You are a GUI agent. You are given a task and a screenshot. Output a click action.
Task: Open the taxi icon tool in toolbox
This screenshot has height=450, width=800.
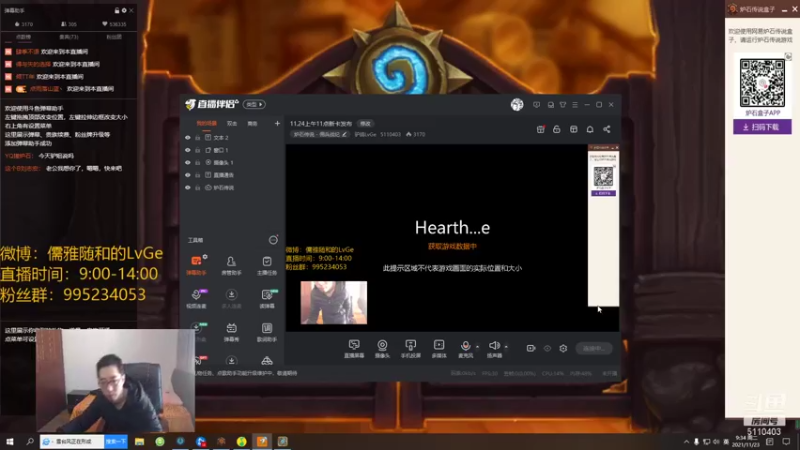point(267,361)
